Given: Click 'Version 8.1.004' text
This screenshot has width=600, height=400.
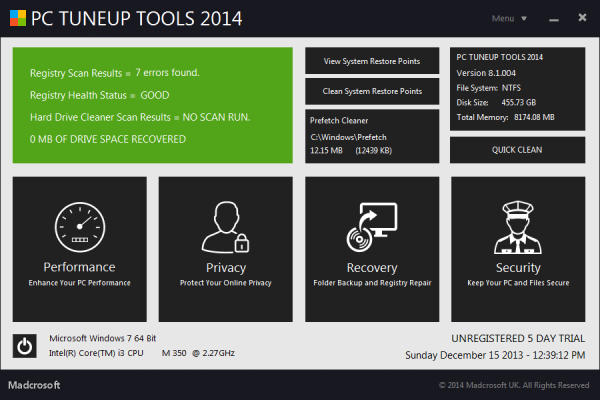Looking at the screenshot, I should pyautogui.click(x=486, y=73).
